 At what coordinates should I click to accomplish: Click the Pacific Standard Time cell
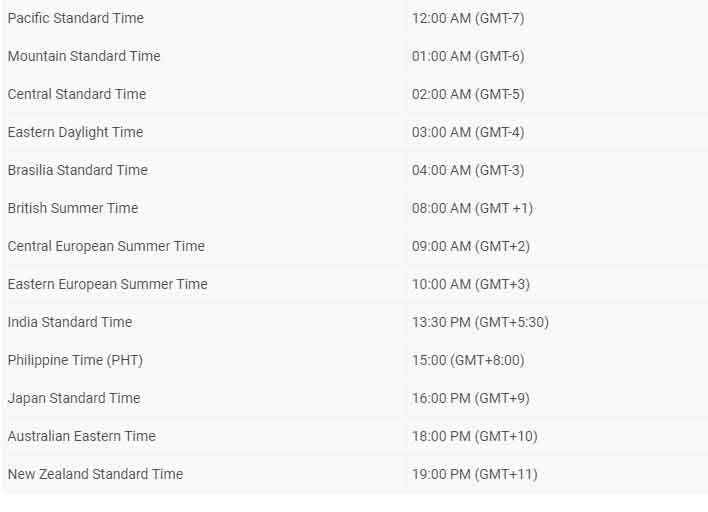76,18
